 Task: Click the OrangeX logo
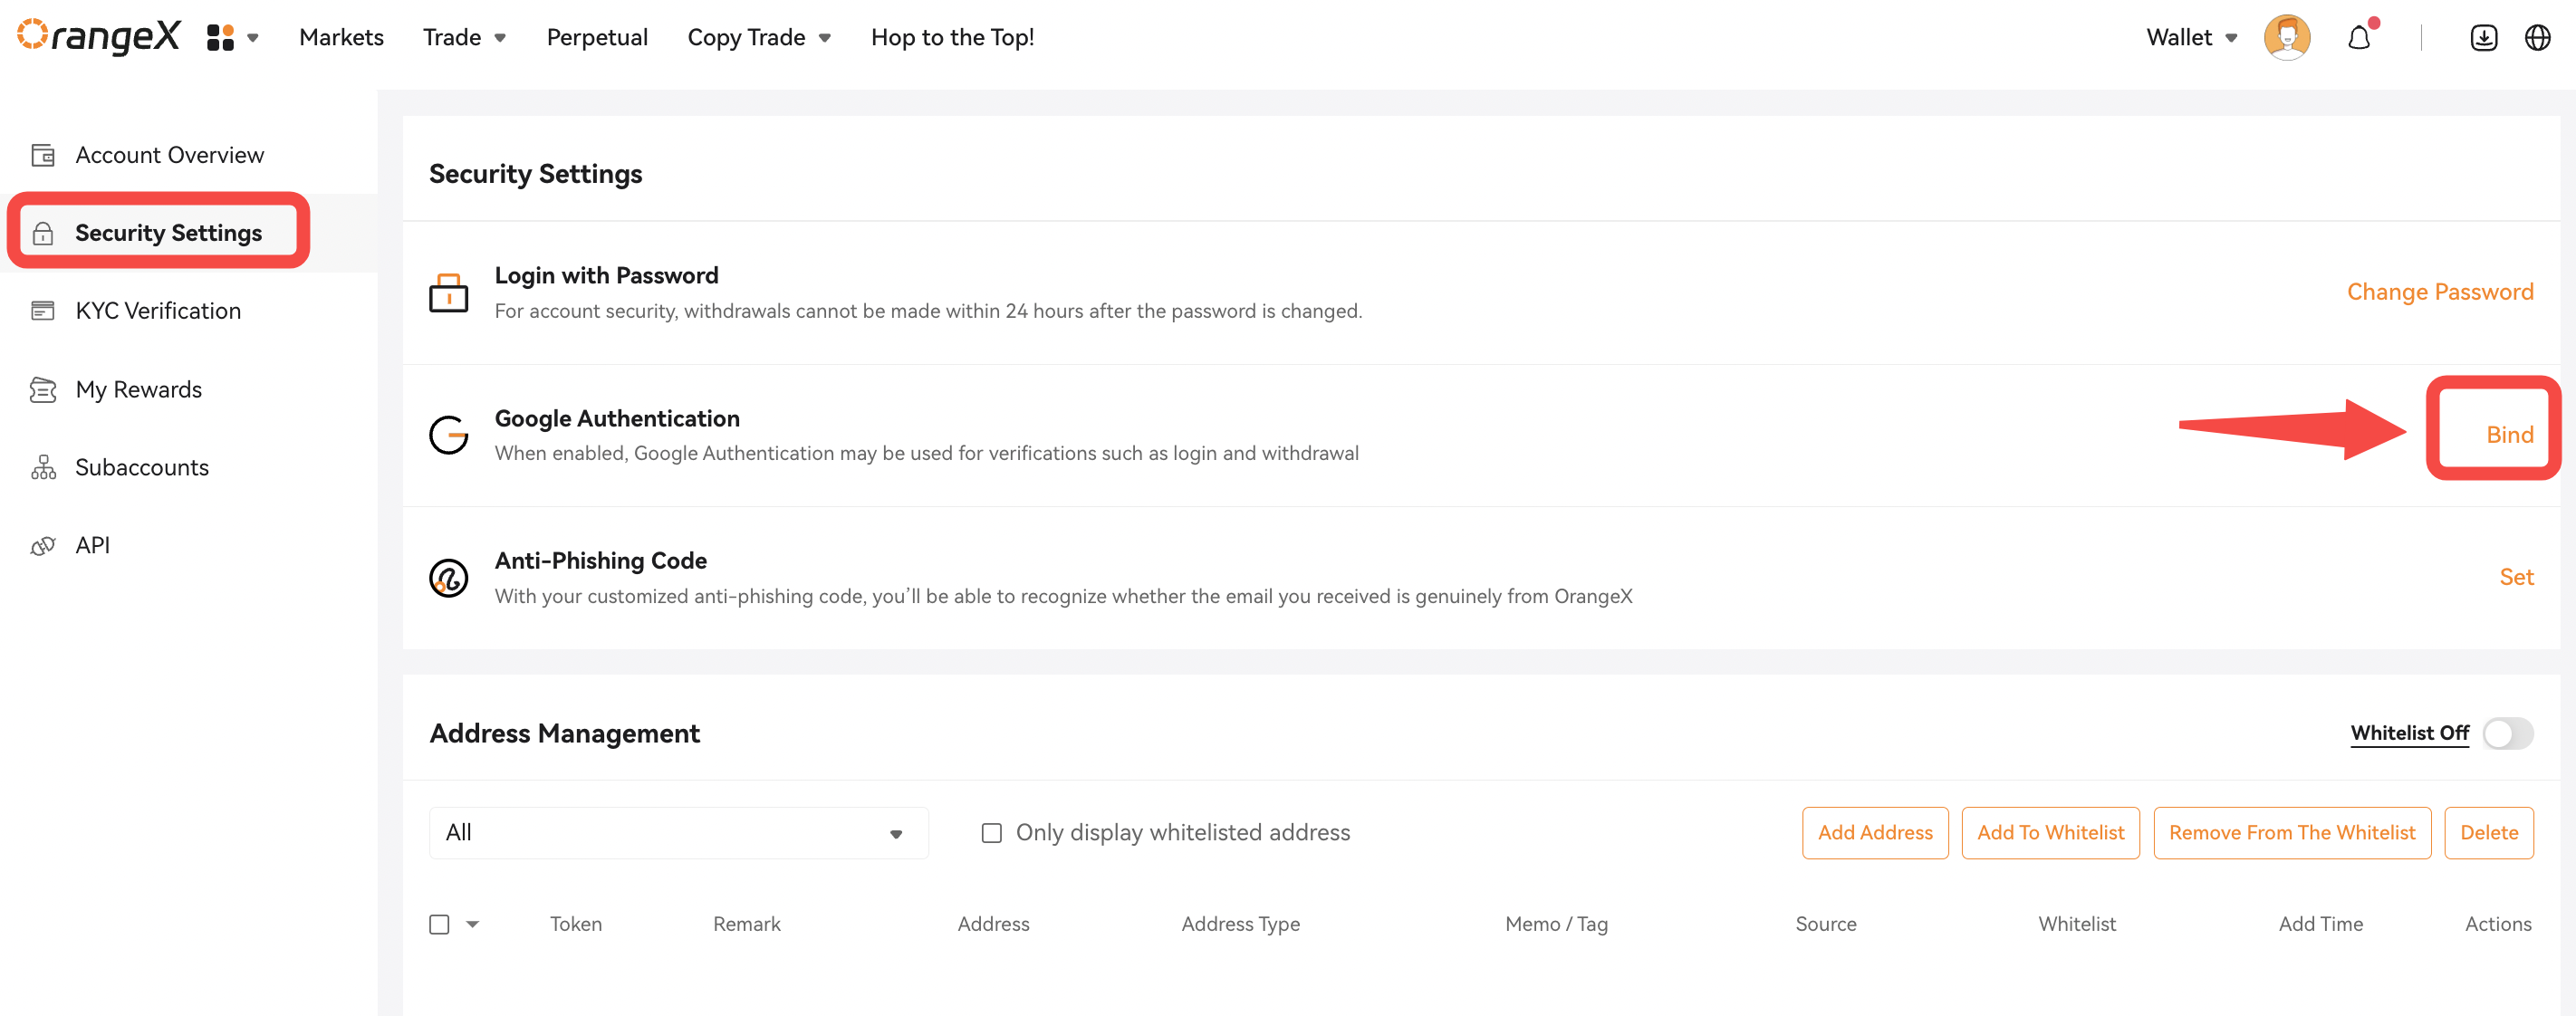click(99, 37)
